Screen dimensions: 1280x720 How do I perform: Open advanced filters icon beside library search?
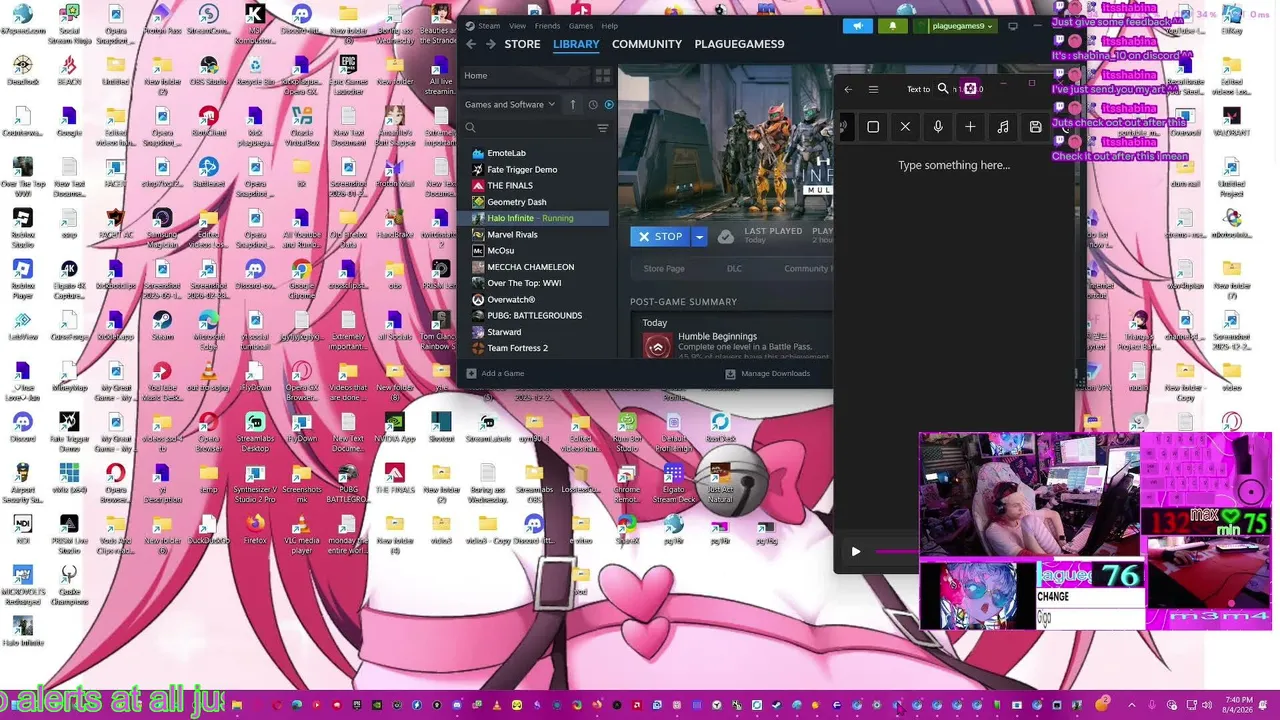602,128
